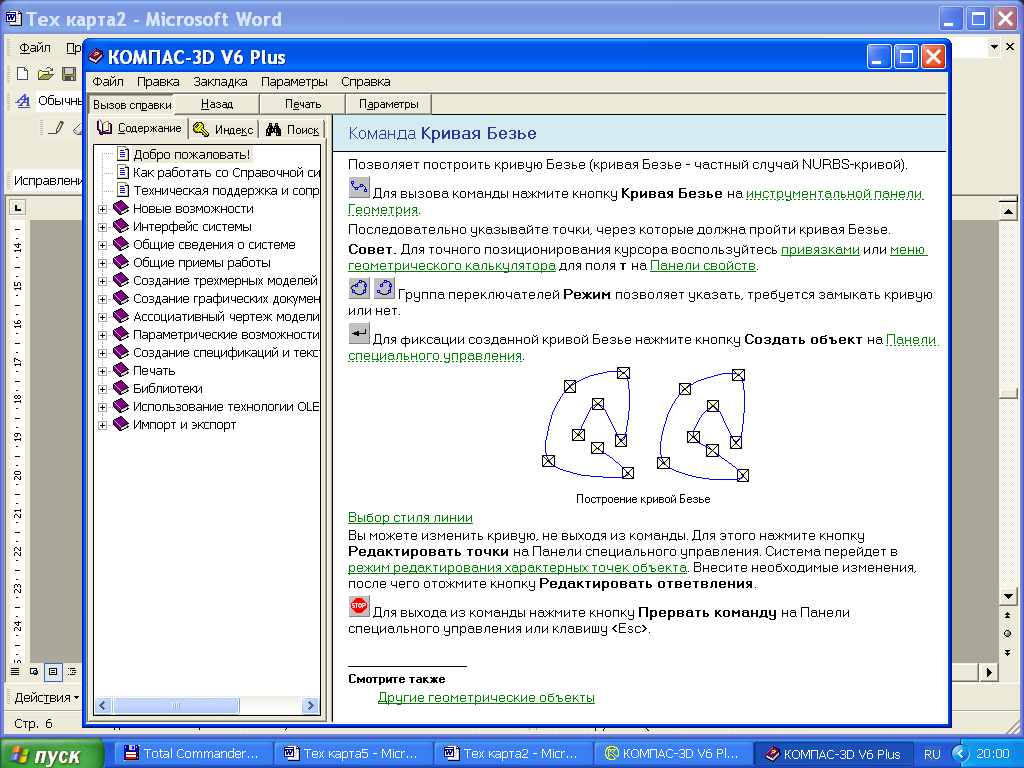Viewport: 1024px width, 768px height.
Task: Switch to the Индекс tab
Action: 224,129
